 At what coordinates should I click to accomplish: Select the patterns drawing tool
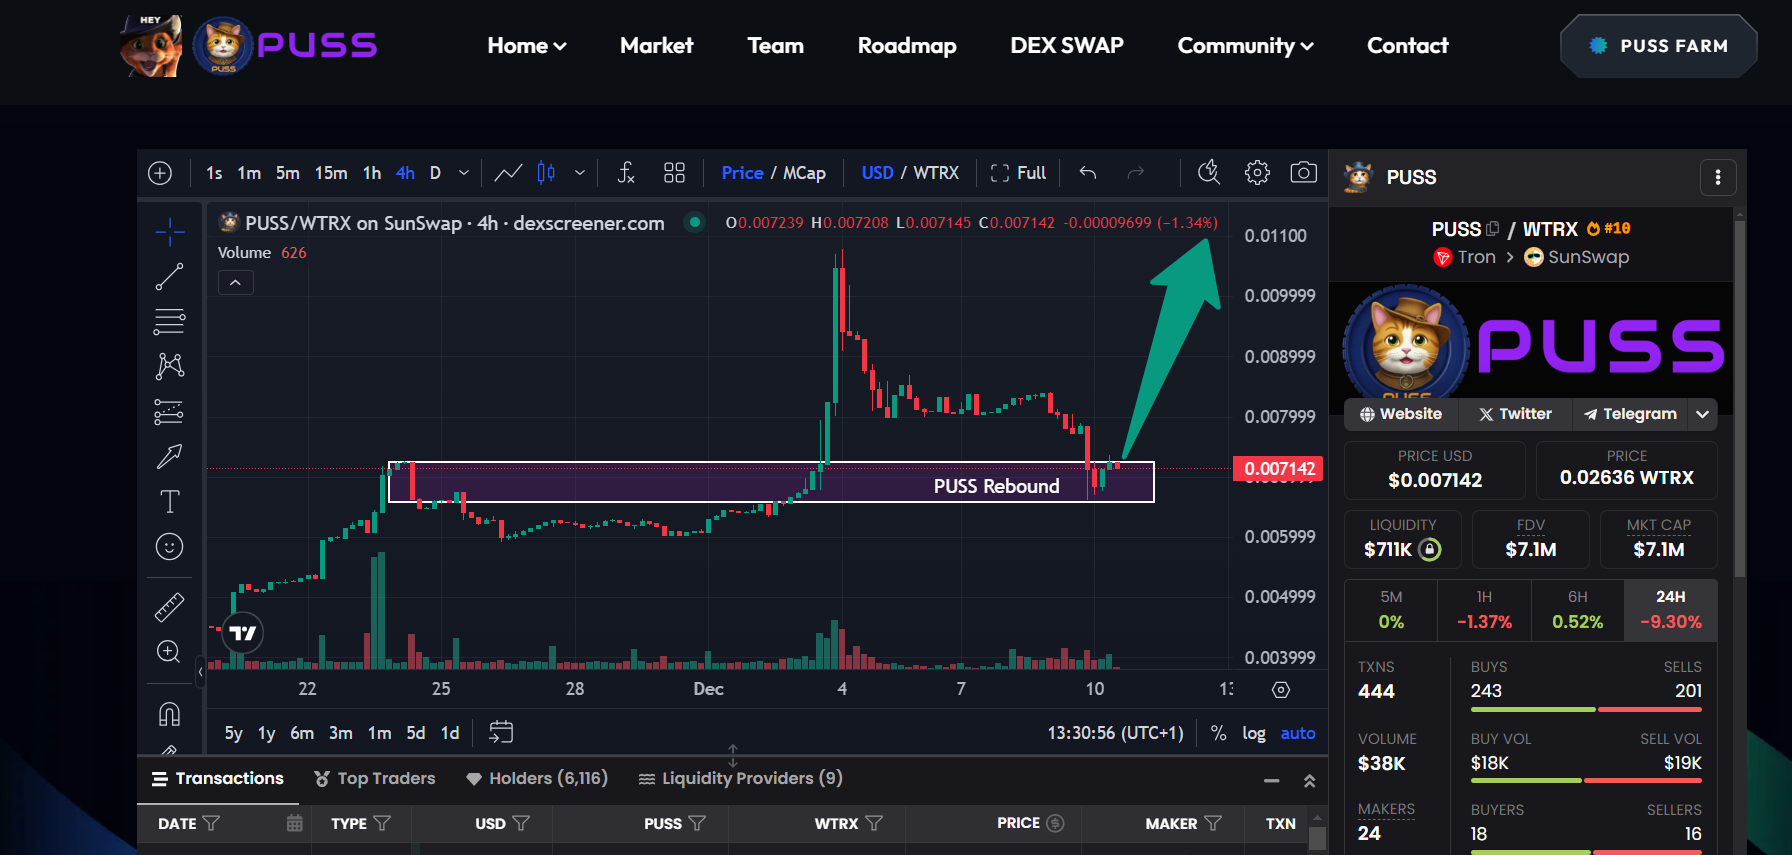(x=170, y=366)
